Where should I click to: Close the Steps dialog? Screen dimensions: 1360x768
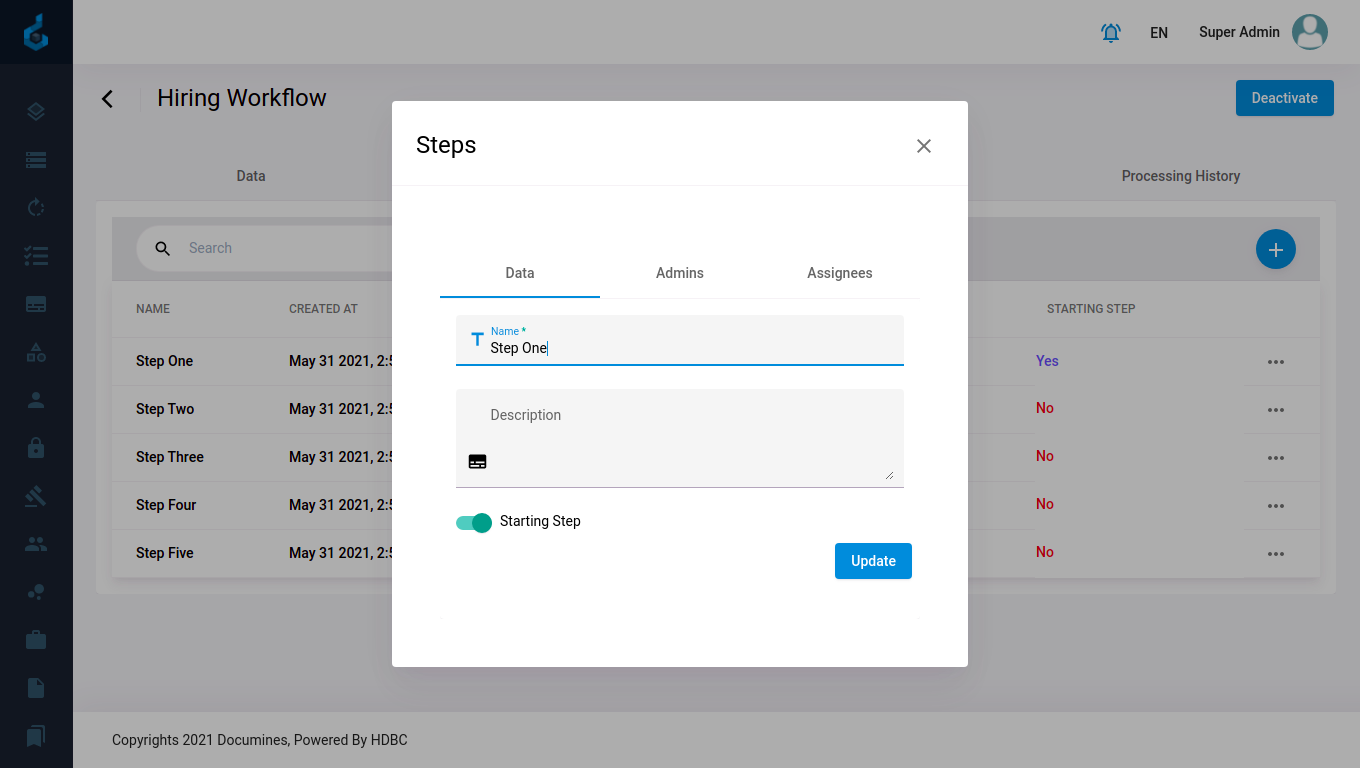924,146
